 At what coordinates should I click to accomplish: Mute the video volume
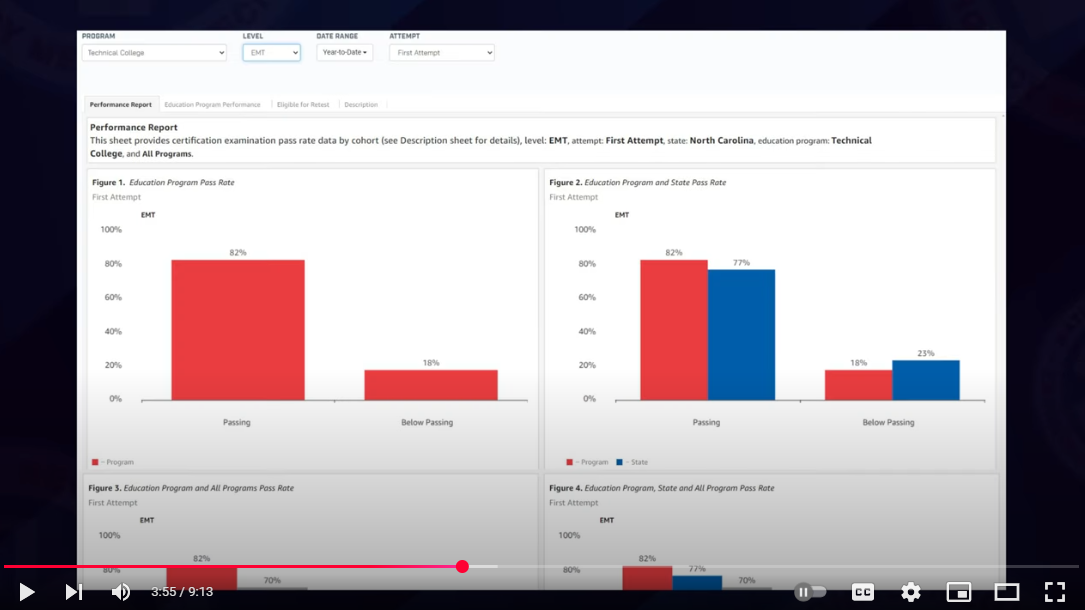(121, 592)
